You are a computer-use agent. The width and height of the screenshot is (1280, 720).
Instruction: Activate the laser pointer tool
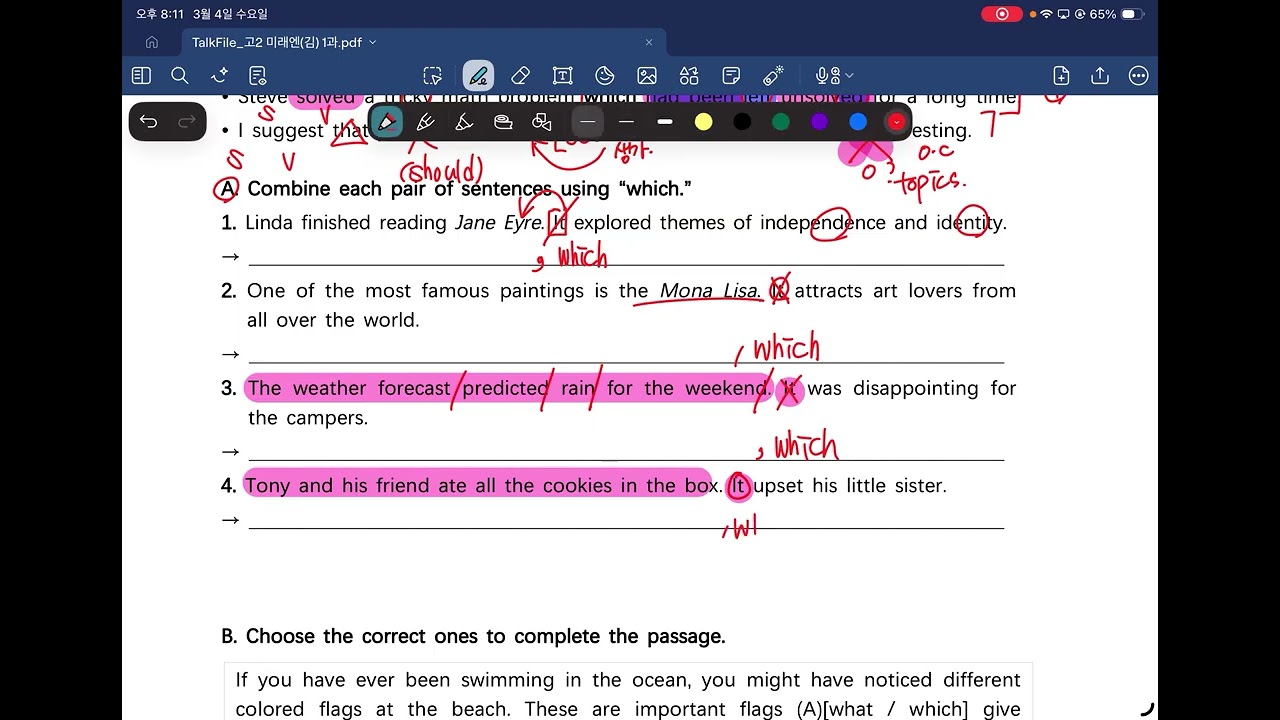(773, 76)
